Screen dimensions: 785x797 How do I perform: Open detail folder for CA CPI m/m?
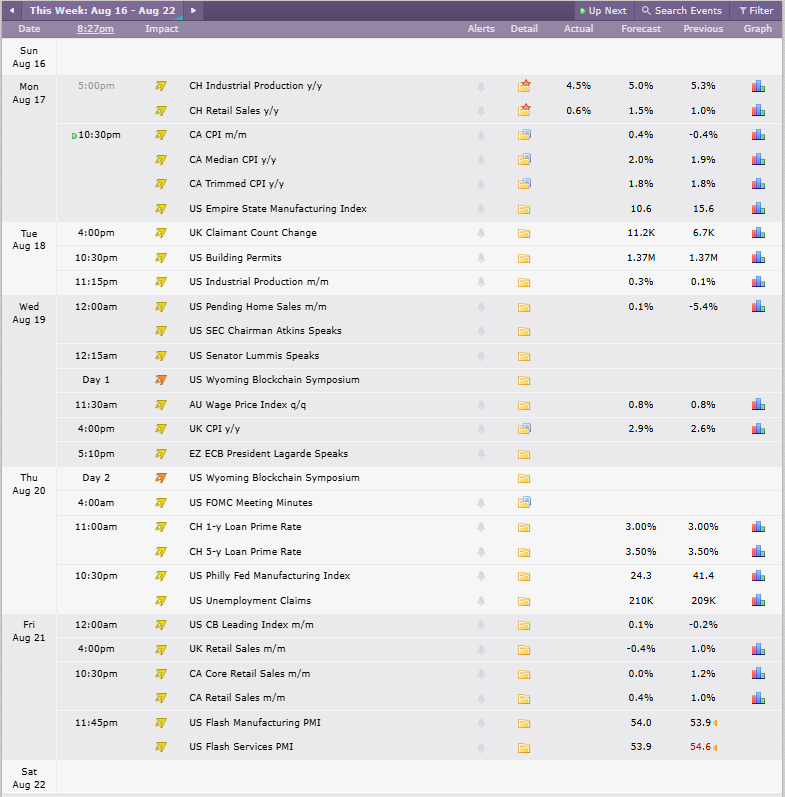click(x=524, y=135)
